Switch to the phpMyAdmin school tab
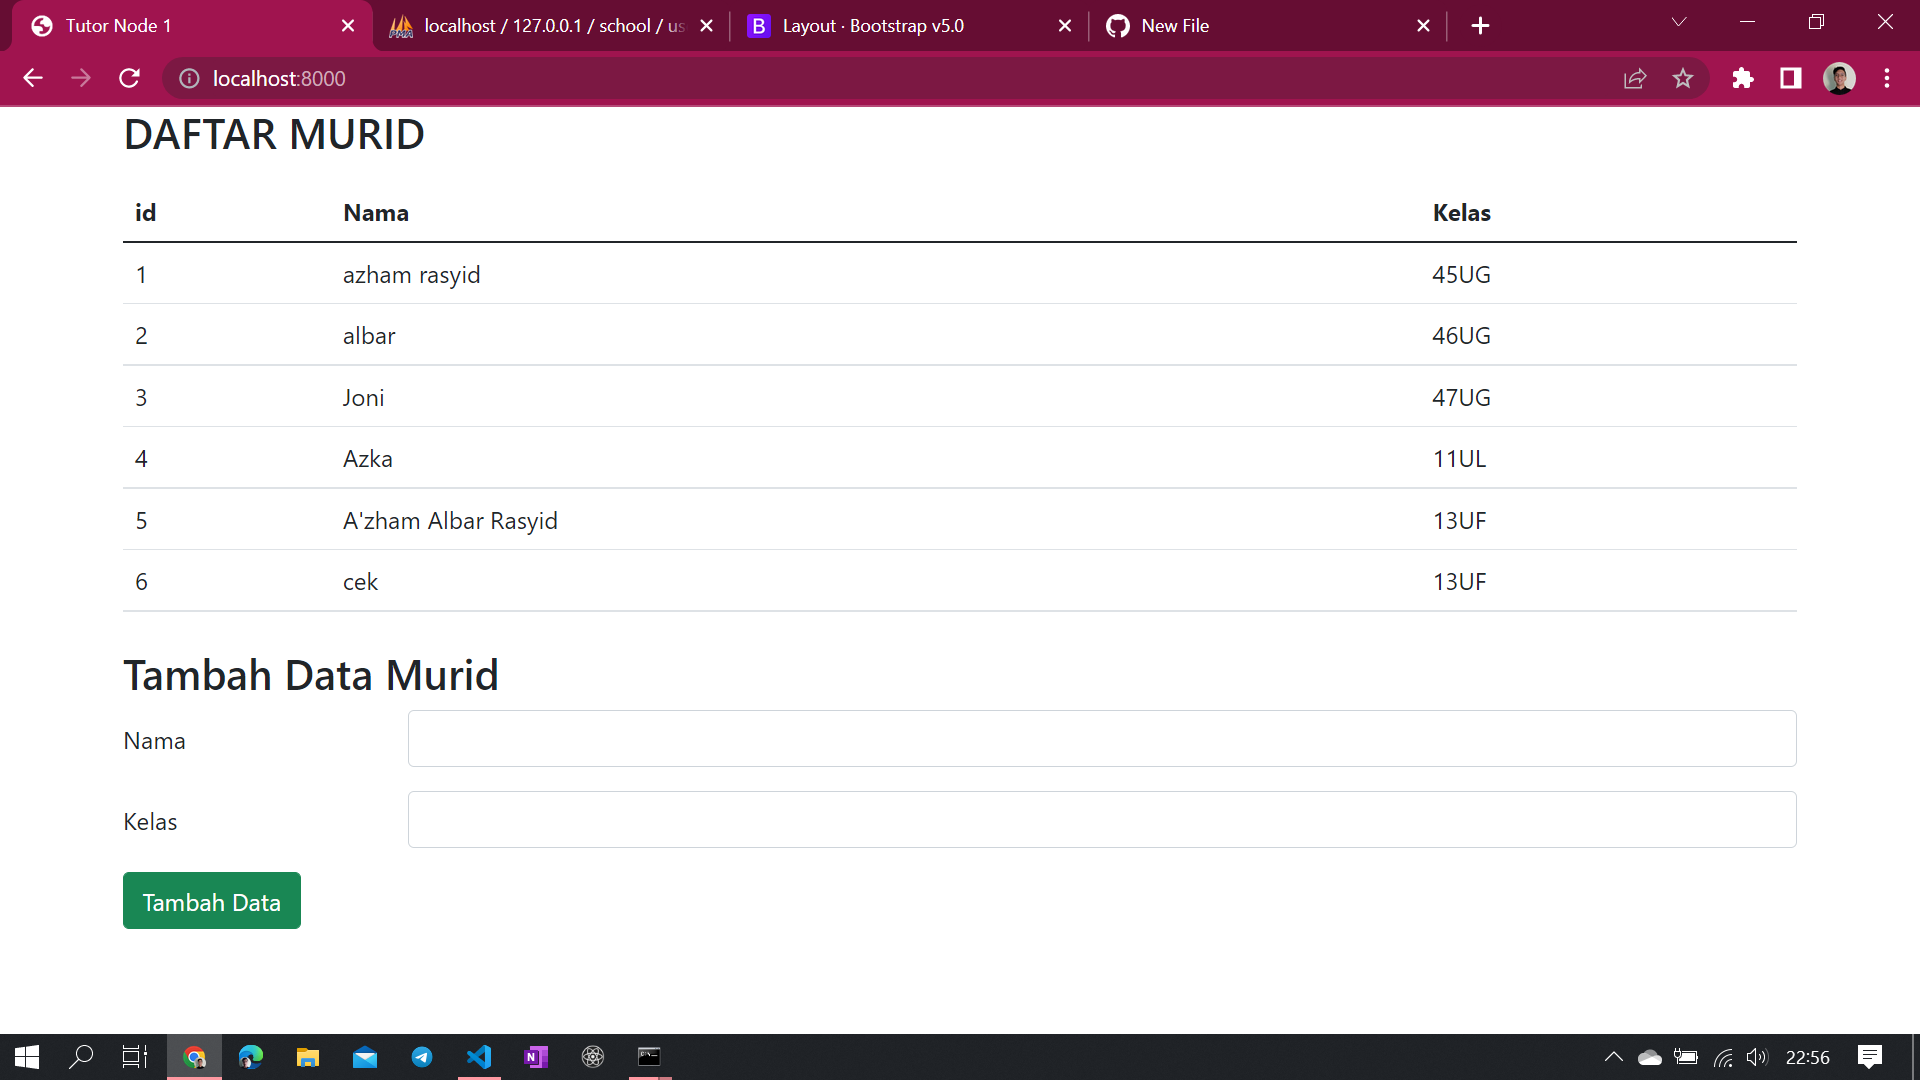Viewport: 1920px width, 1080px height. click(x=540, y=26)
